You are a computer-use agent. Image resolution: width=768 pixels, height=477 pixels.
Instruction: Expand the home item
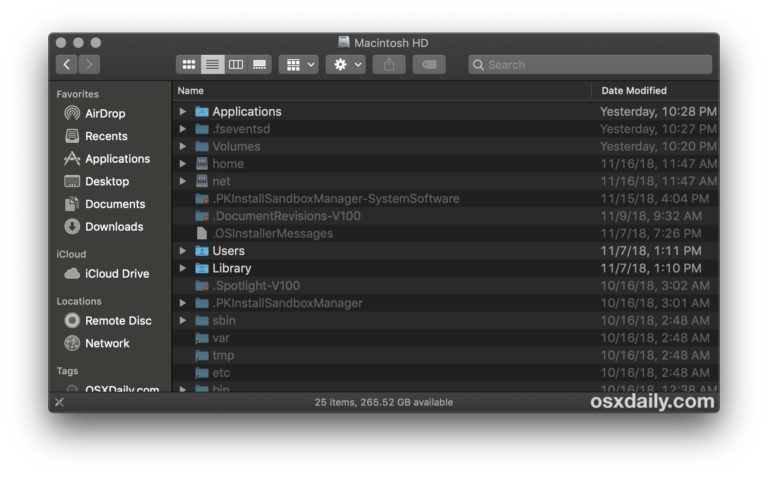point(183,164)
